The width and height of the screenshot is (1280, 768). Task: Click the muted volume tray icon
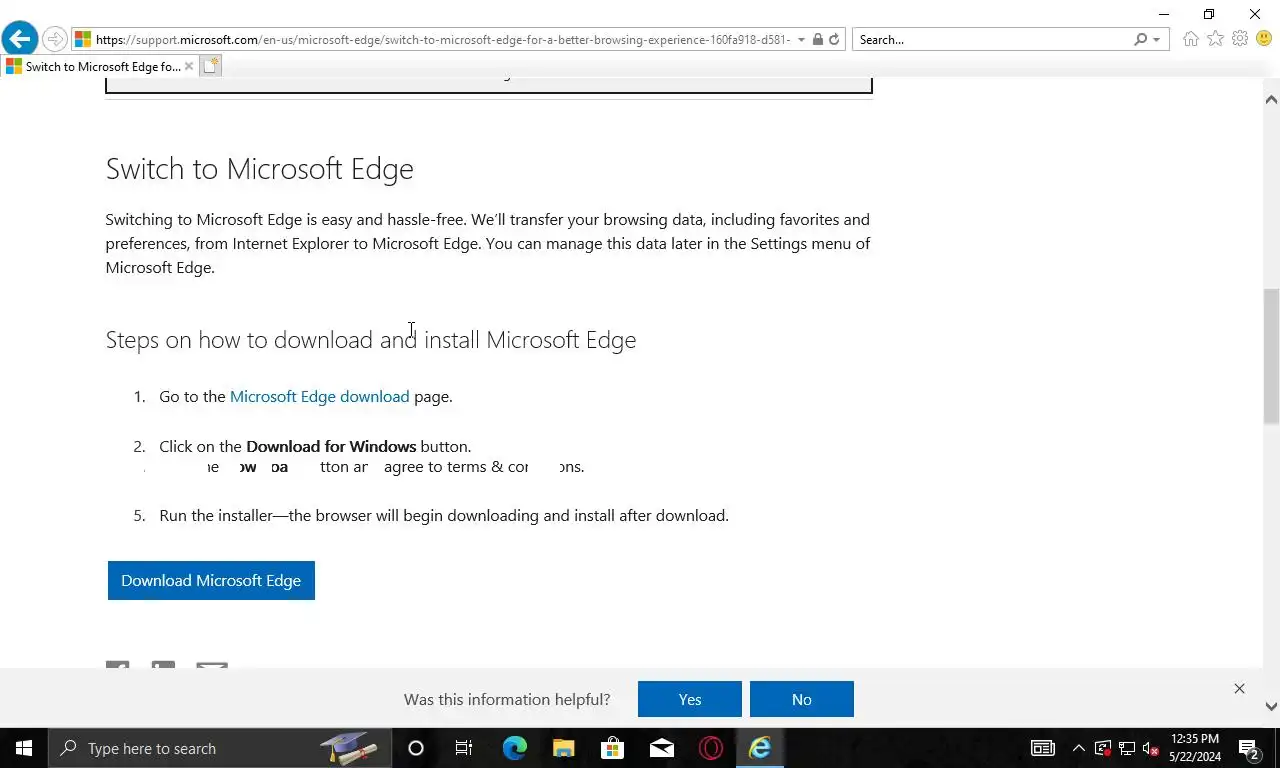tap(1151, 748)
